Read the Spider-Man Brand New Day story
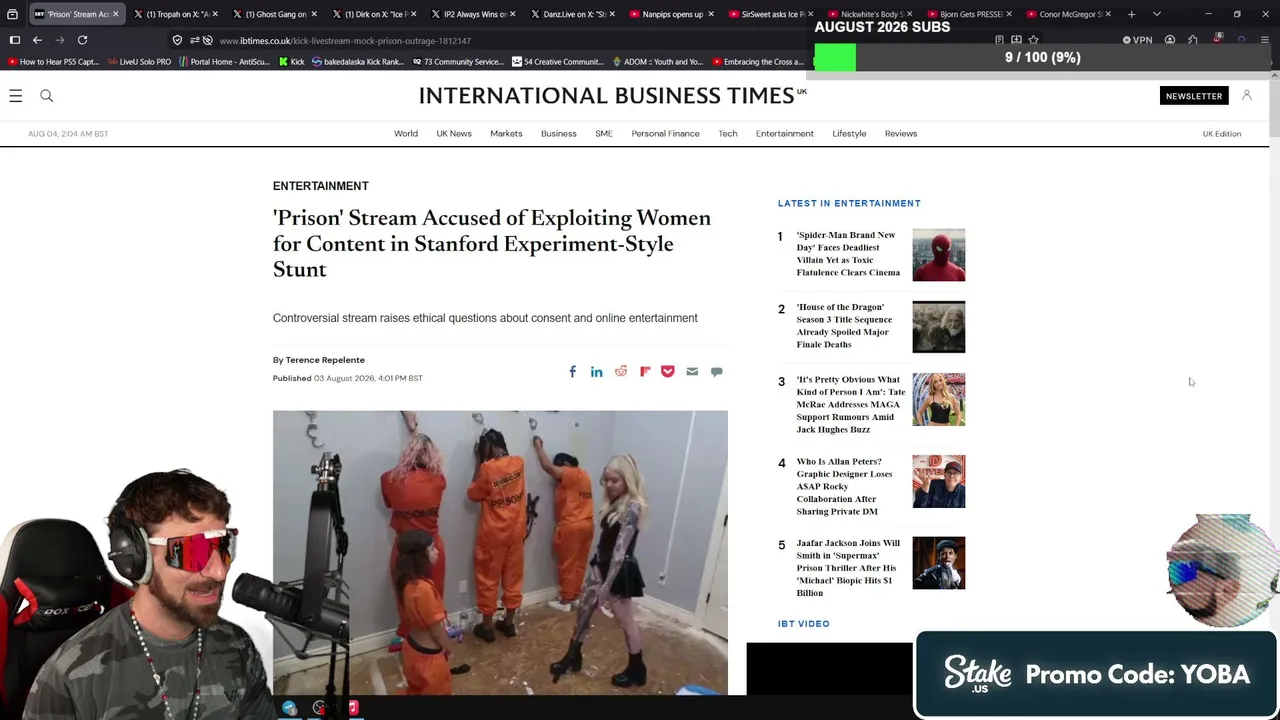The image size is (1280, 720). click(848, 254)
